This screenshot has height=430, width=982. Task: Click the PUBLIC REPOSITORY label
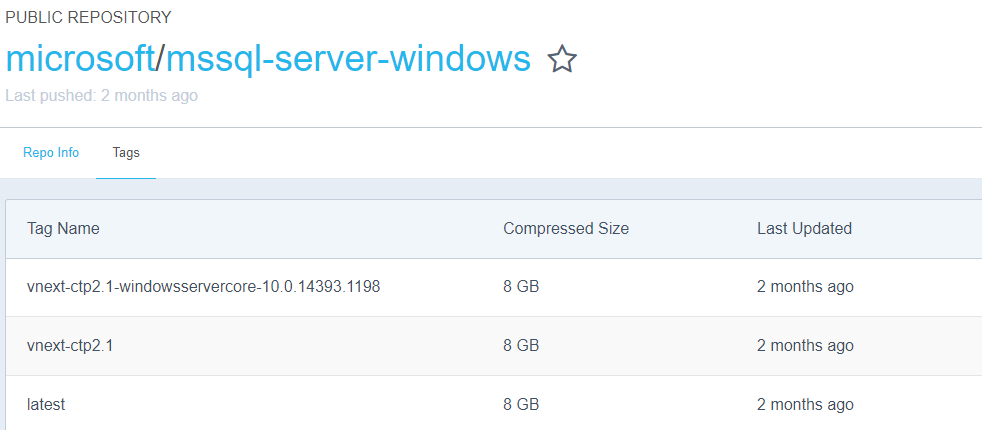(88, 17)
